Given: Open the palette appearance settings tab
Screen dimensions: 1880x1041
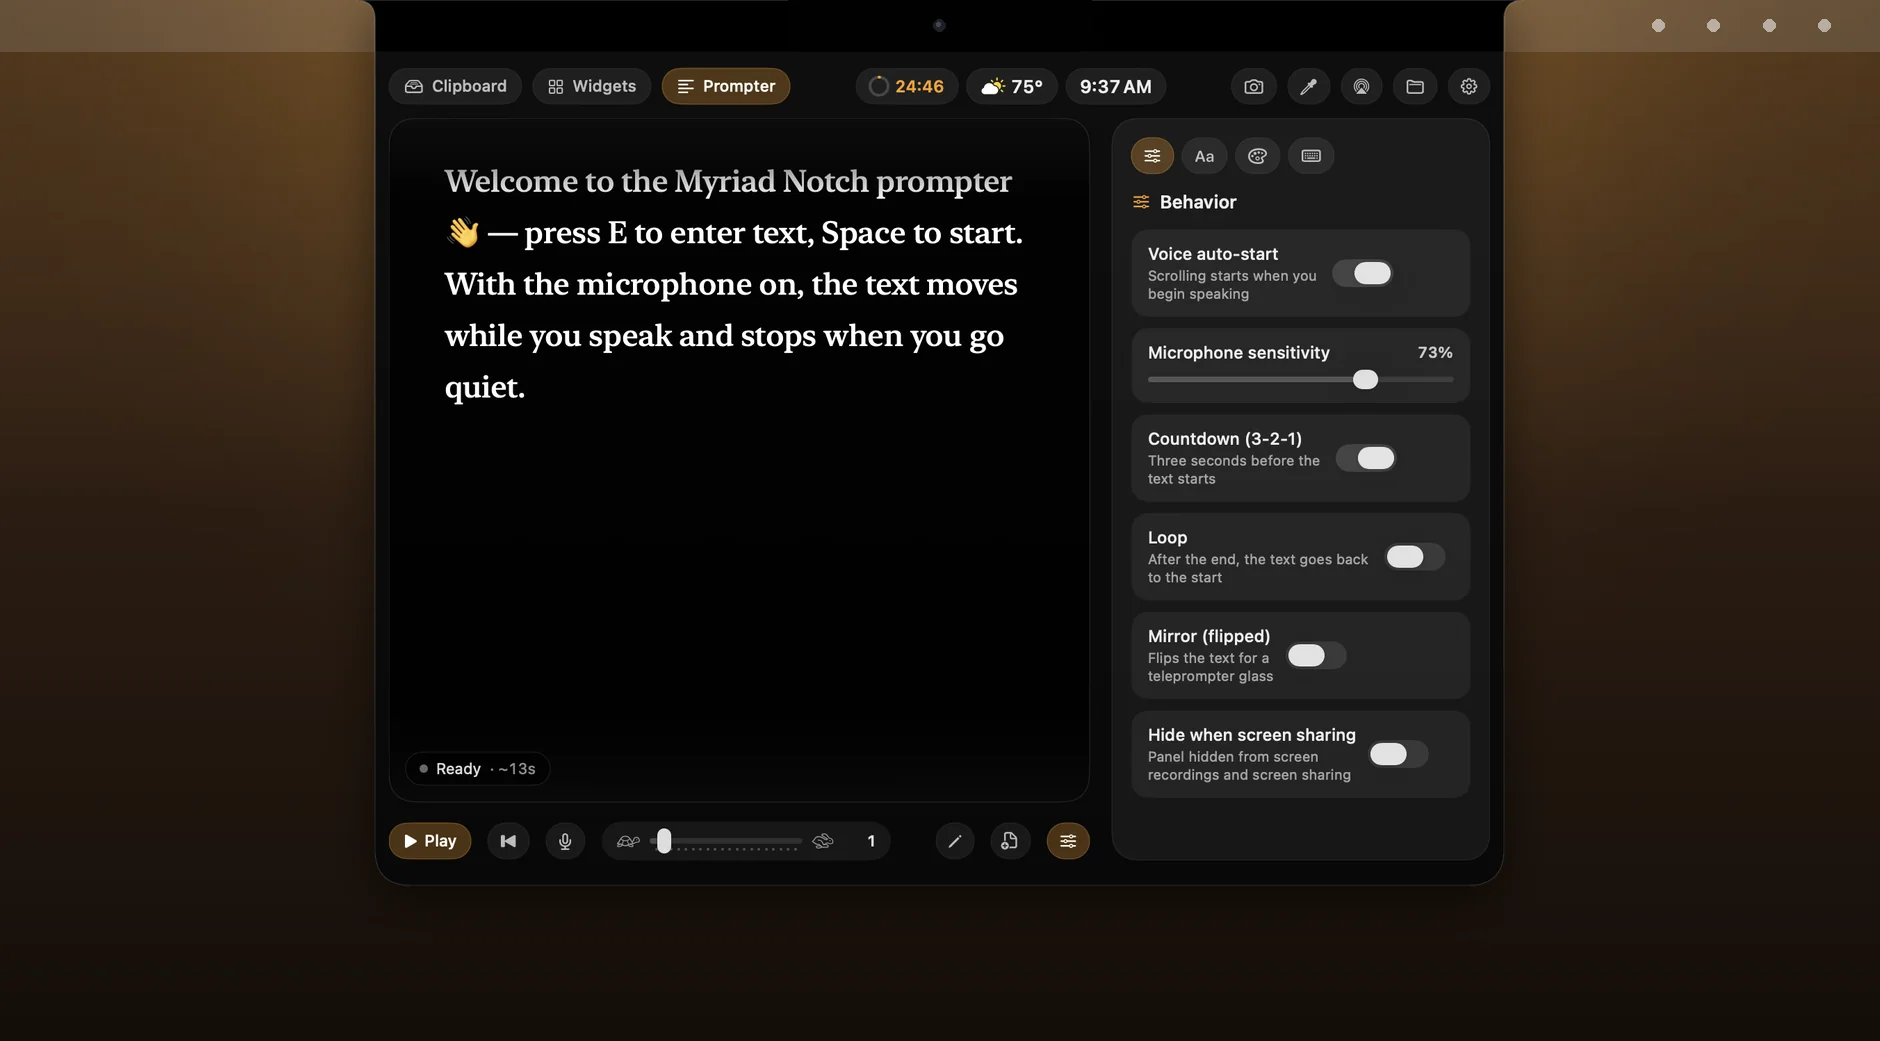Looking at the screenshot, I should coord(1257,156).
